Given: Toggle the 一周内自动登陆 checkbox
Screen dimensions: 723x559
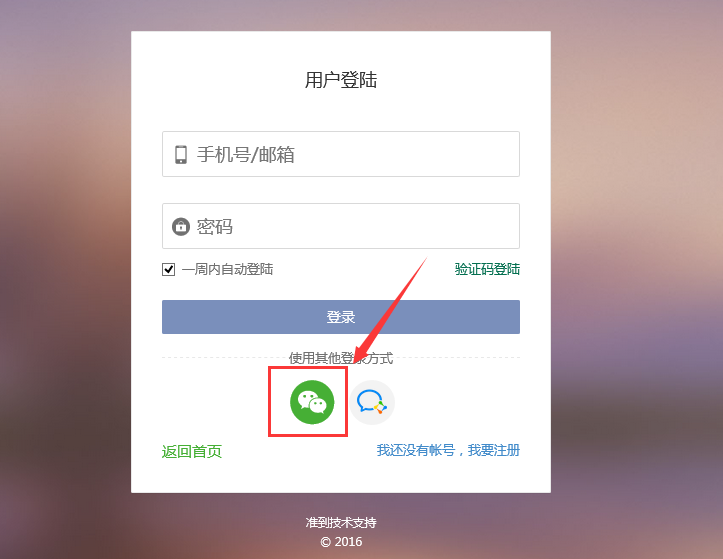Looking at the screenshot, I should click(168, 269).
